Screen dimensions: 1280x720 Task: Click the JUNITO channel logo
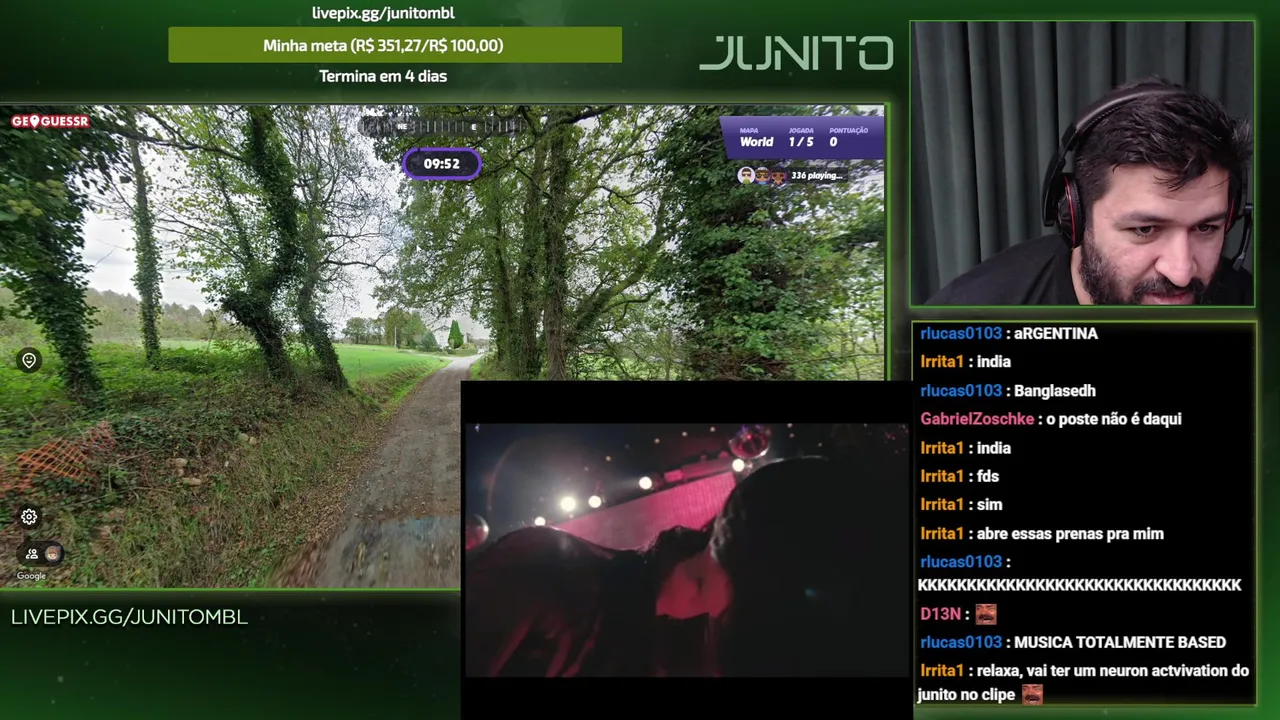click(x=796, y=53)
